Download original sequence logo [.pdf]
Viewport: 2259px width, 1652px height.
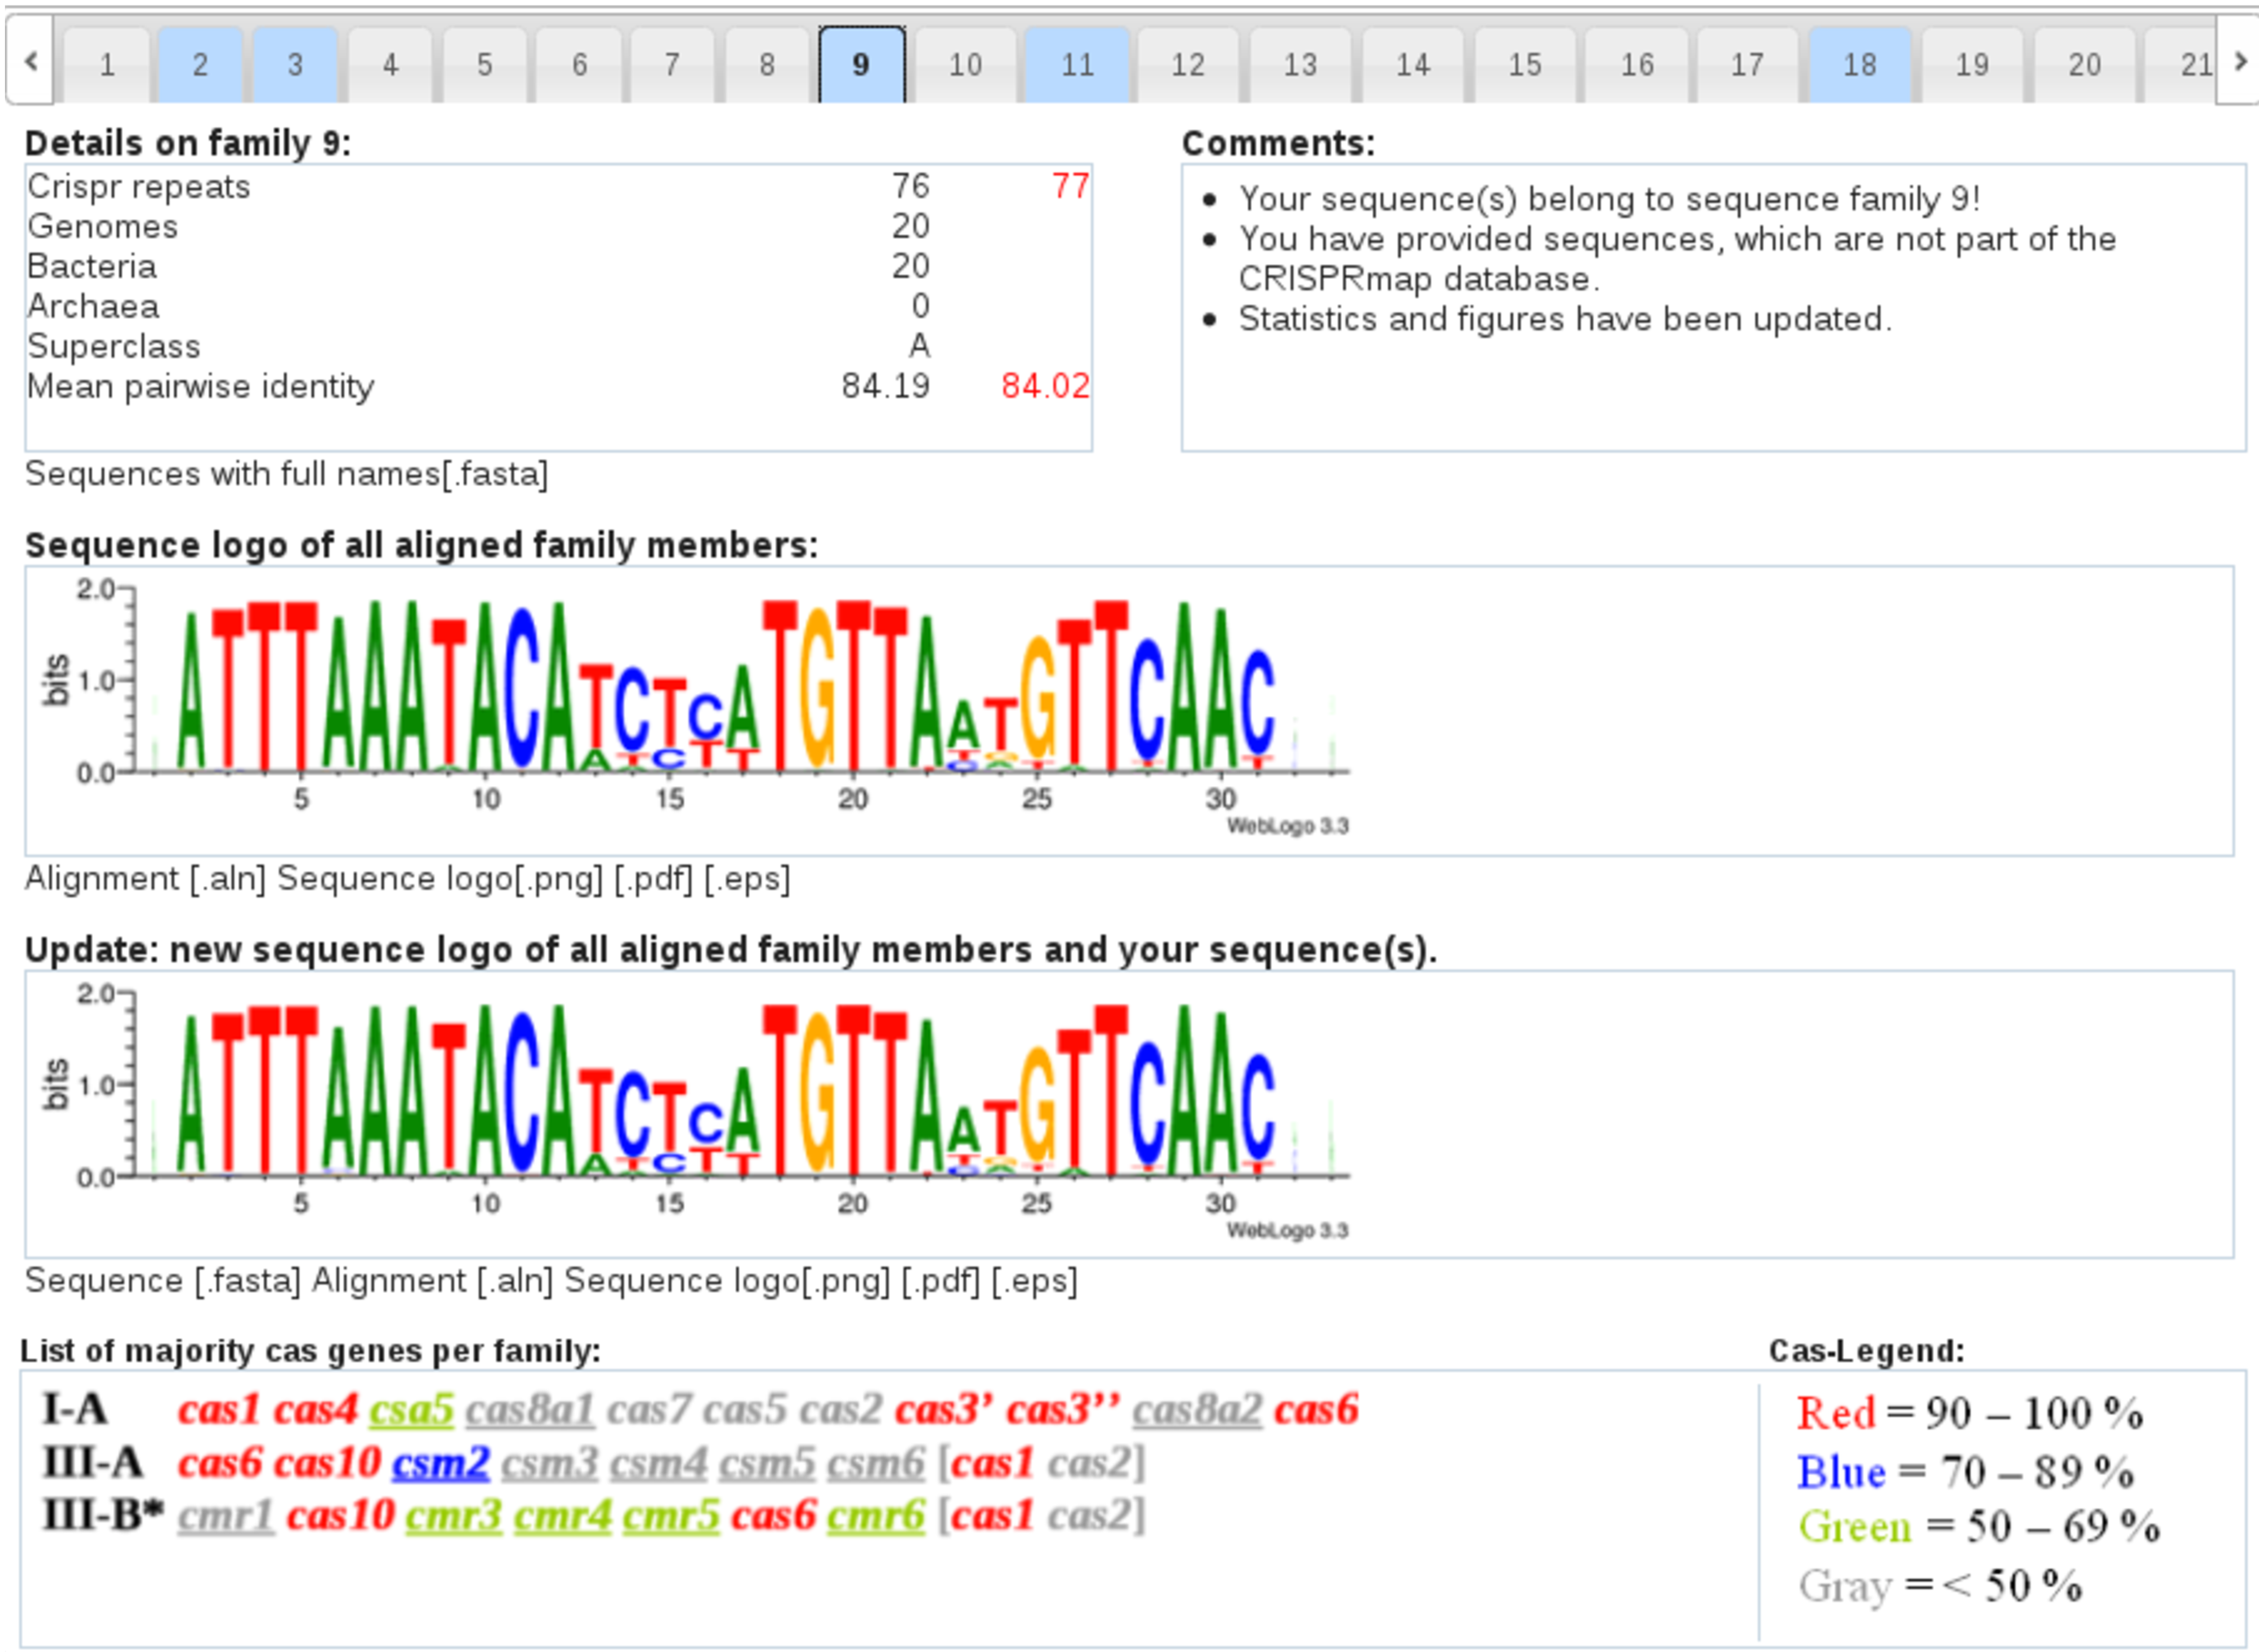tap(653, 879)
